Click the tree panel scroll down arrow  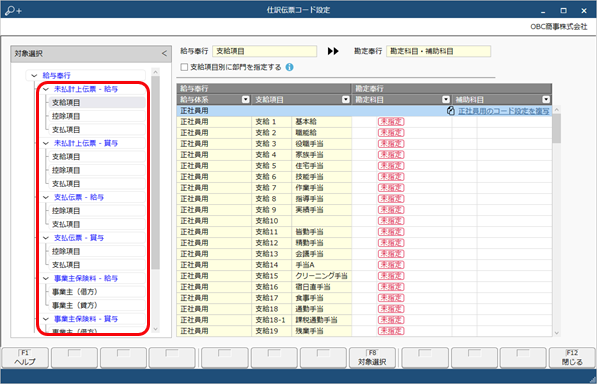coord(155,329)
